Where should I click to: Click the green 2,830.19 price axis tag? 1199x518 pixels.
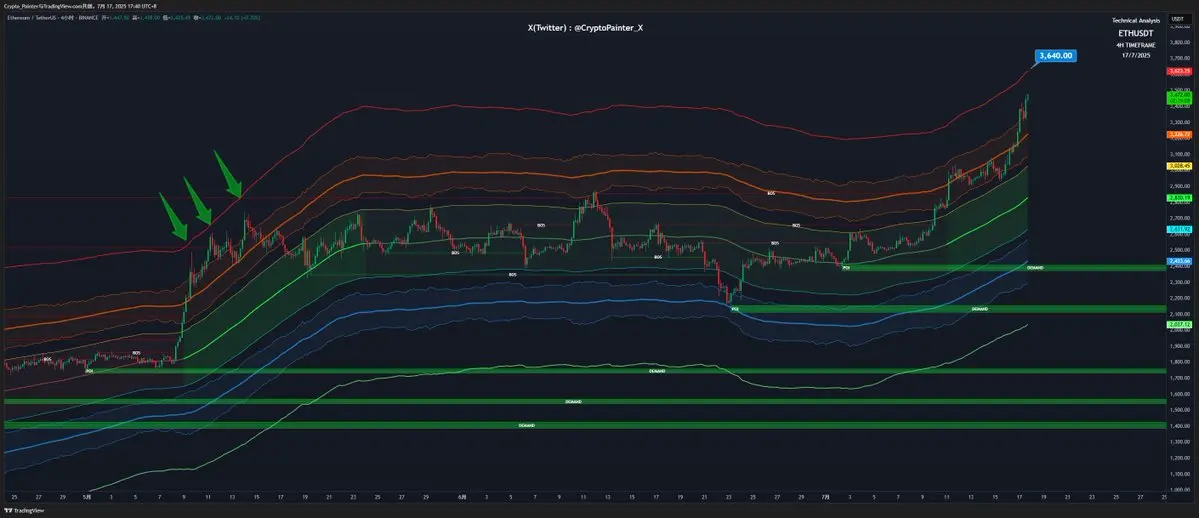[x=1178, y=198]
